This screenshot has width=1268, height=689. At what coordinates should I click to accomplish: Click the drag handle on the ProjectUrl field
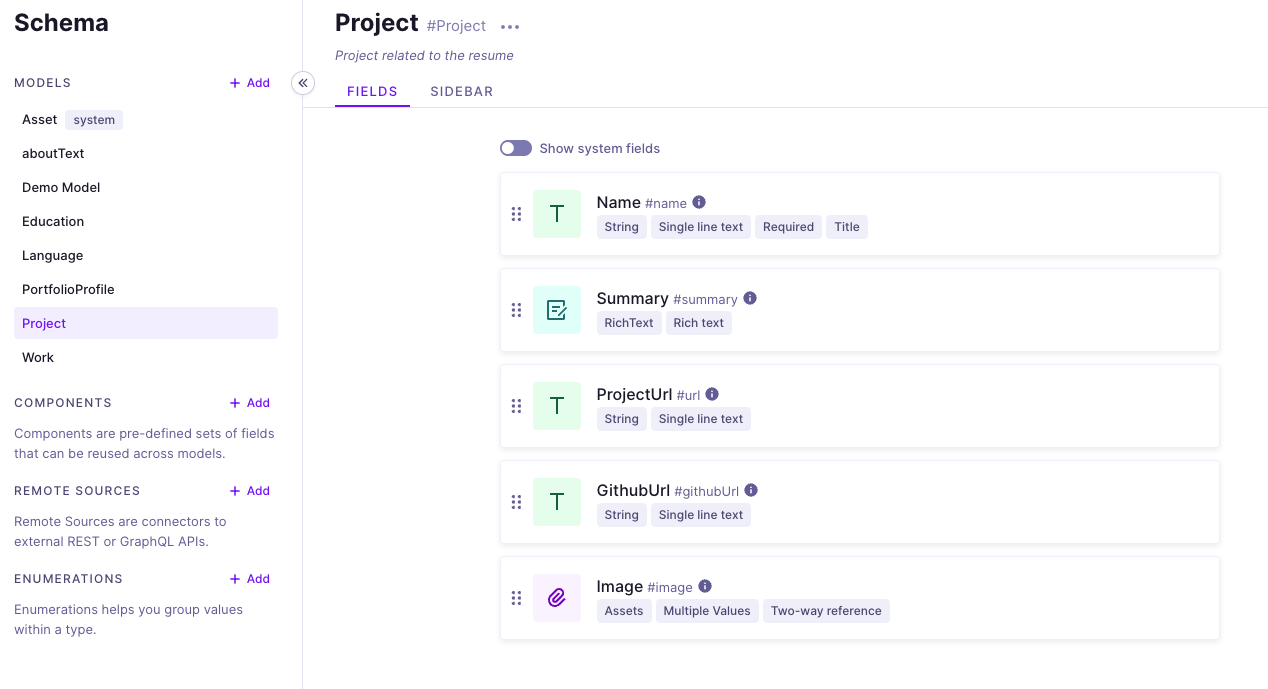[517, 406]
